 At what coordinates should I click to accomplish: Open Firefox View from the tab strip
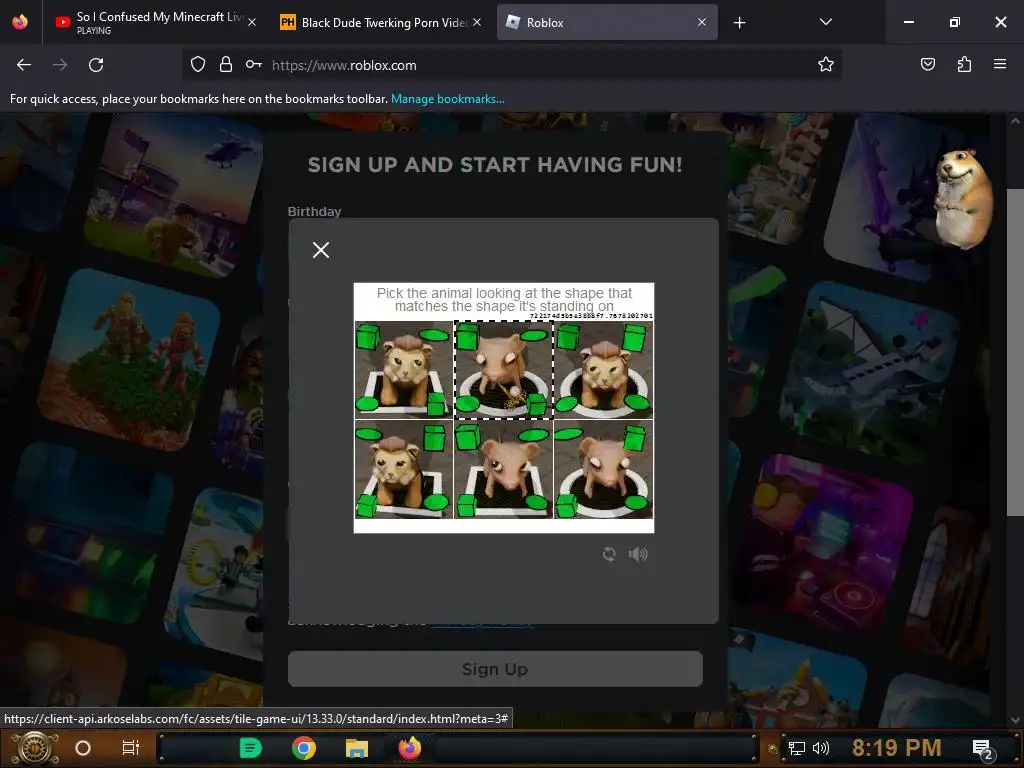pos(20,22)
